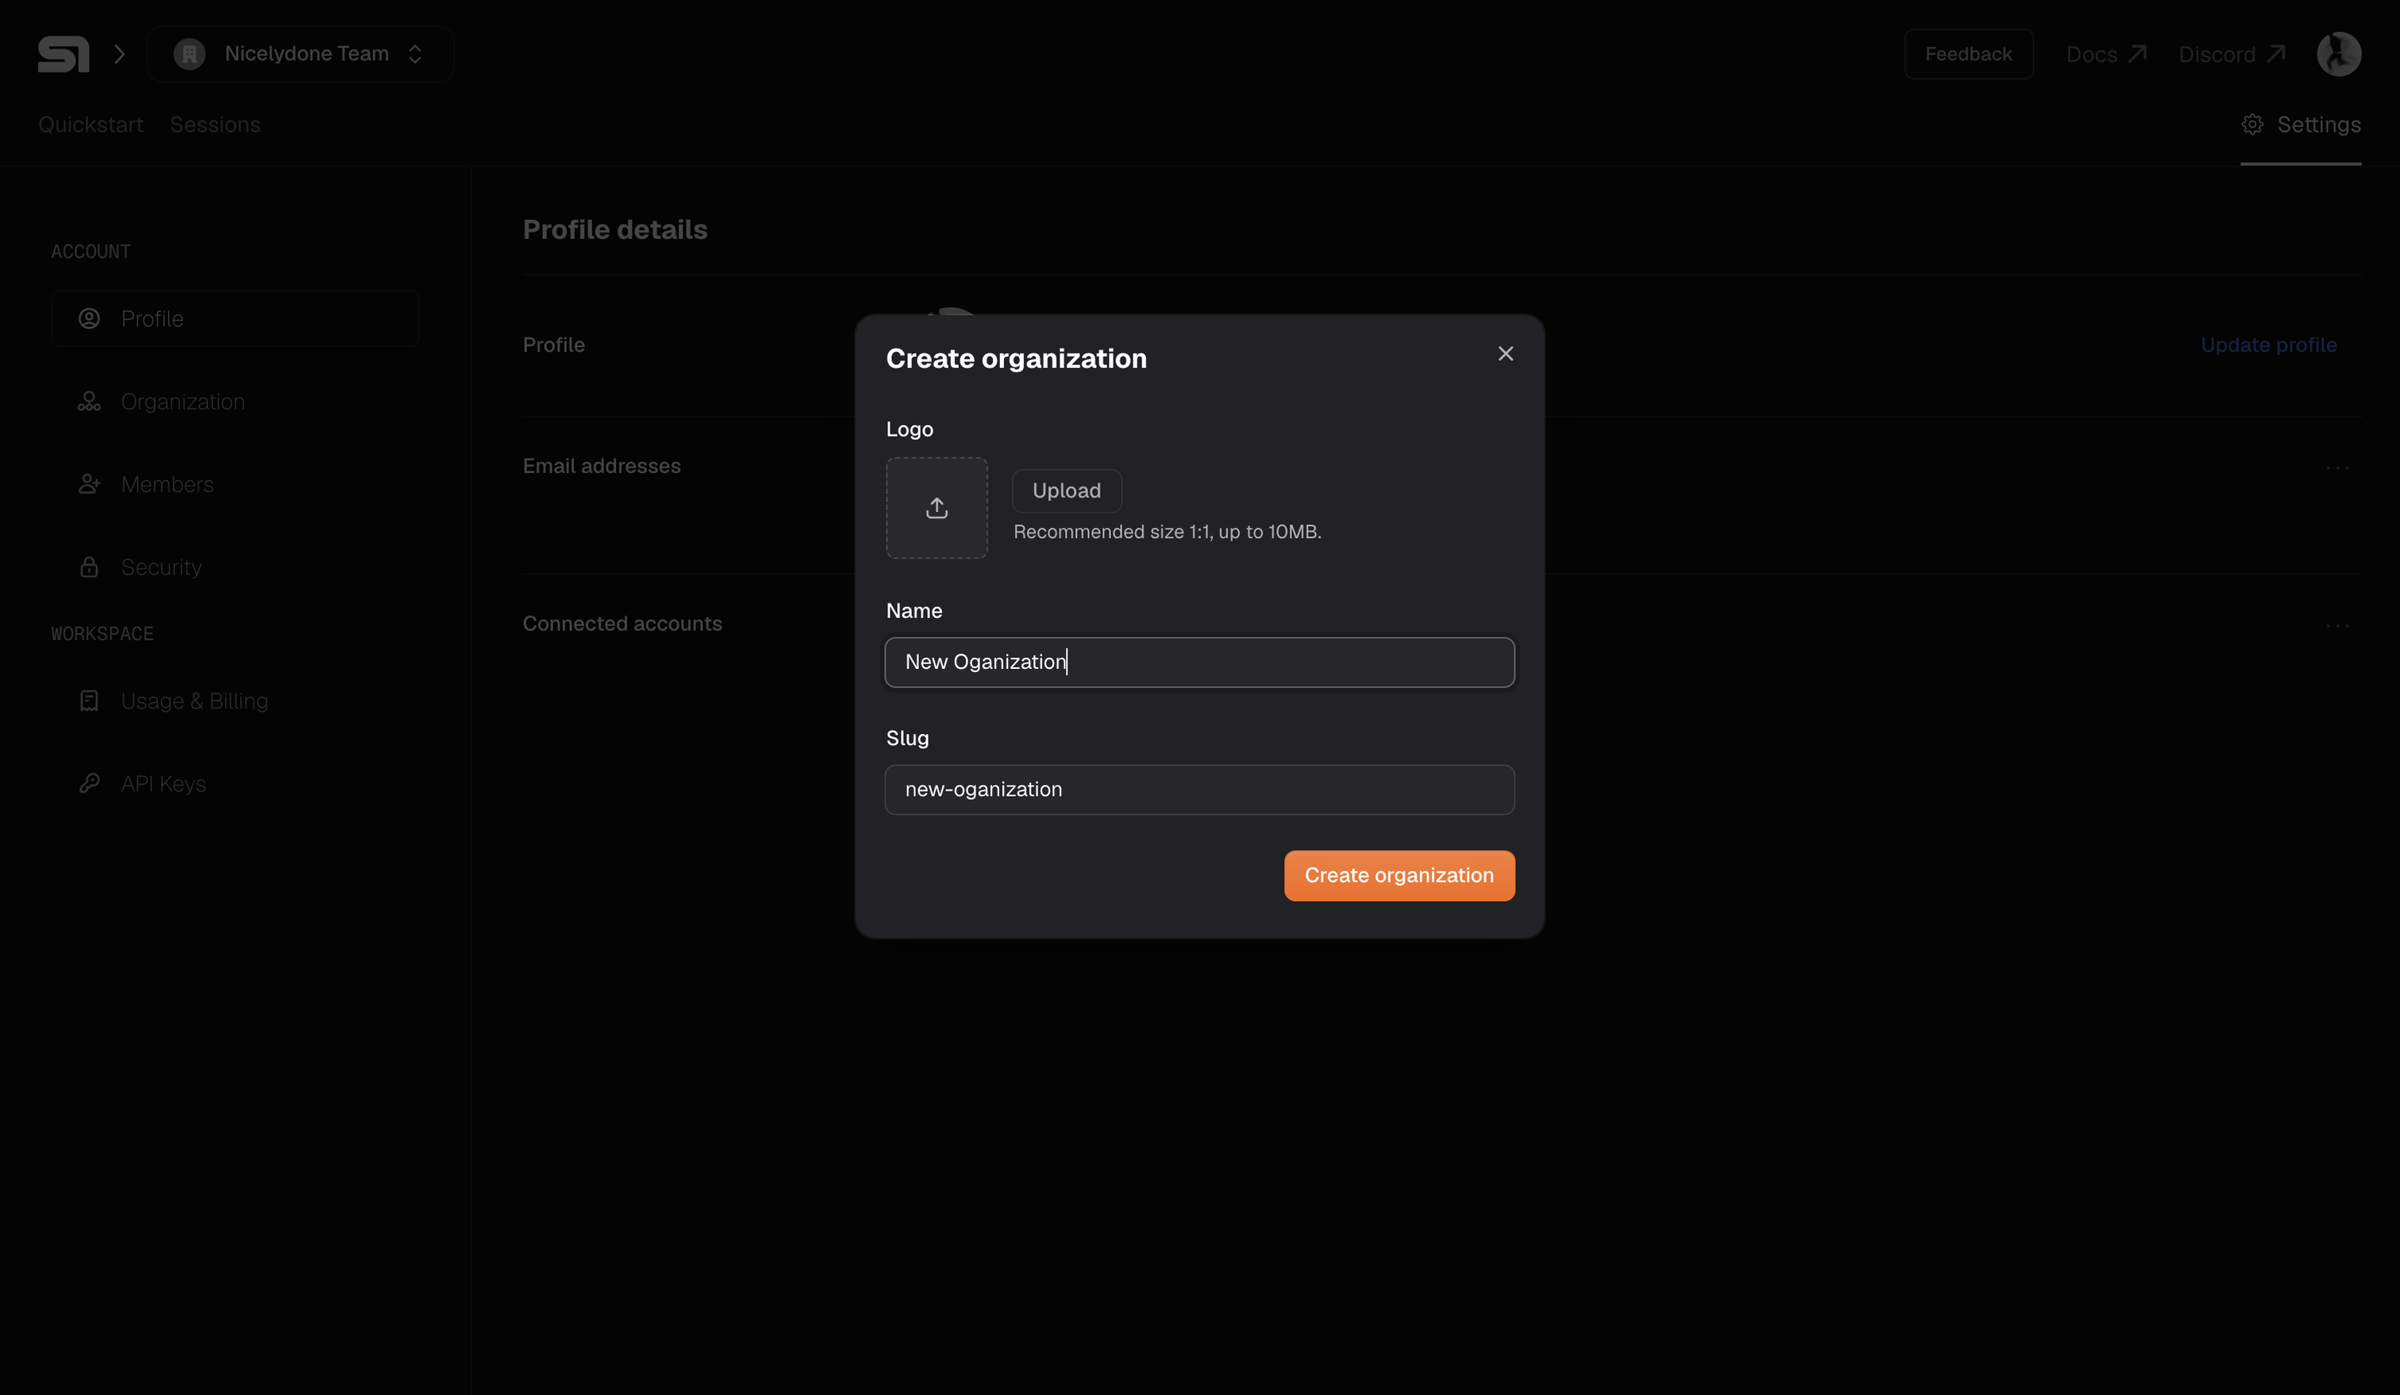The image size is (2400, 1395).
Task: Click the Organization group icon
Action: [89, 402]
